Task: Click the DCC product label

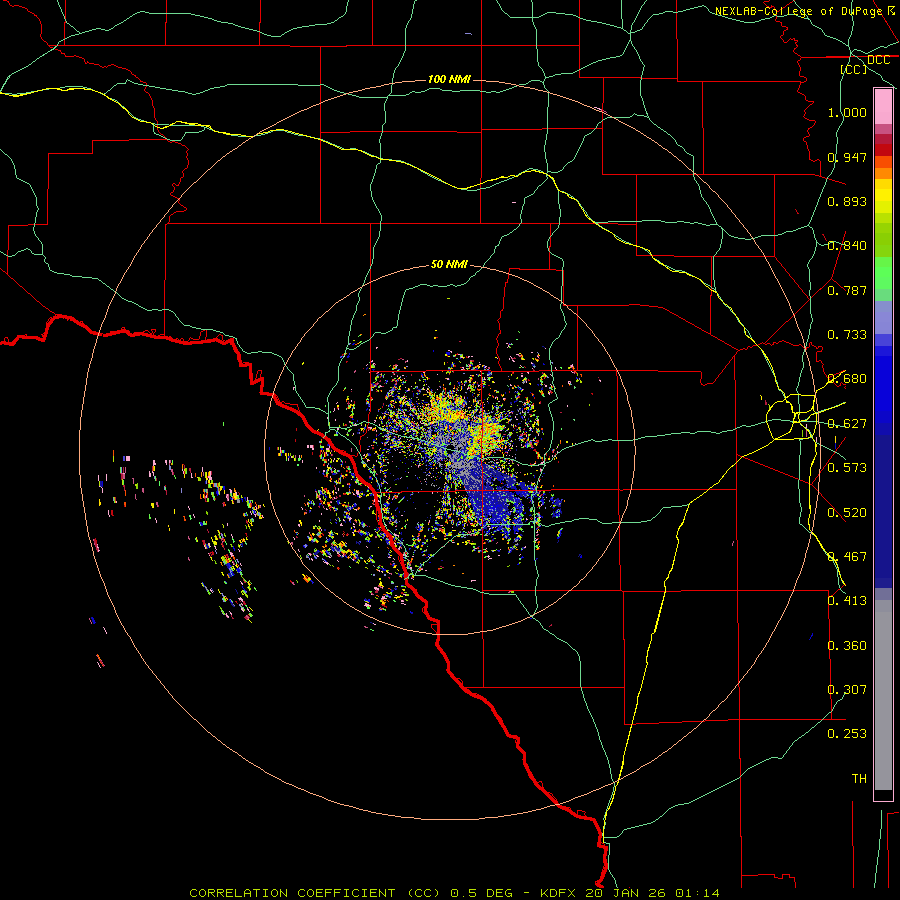Action: coord(878,60)
